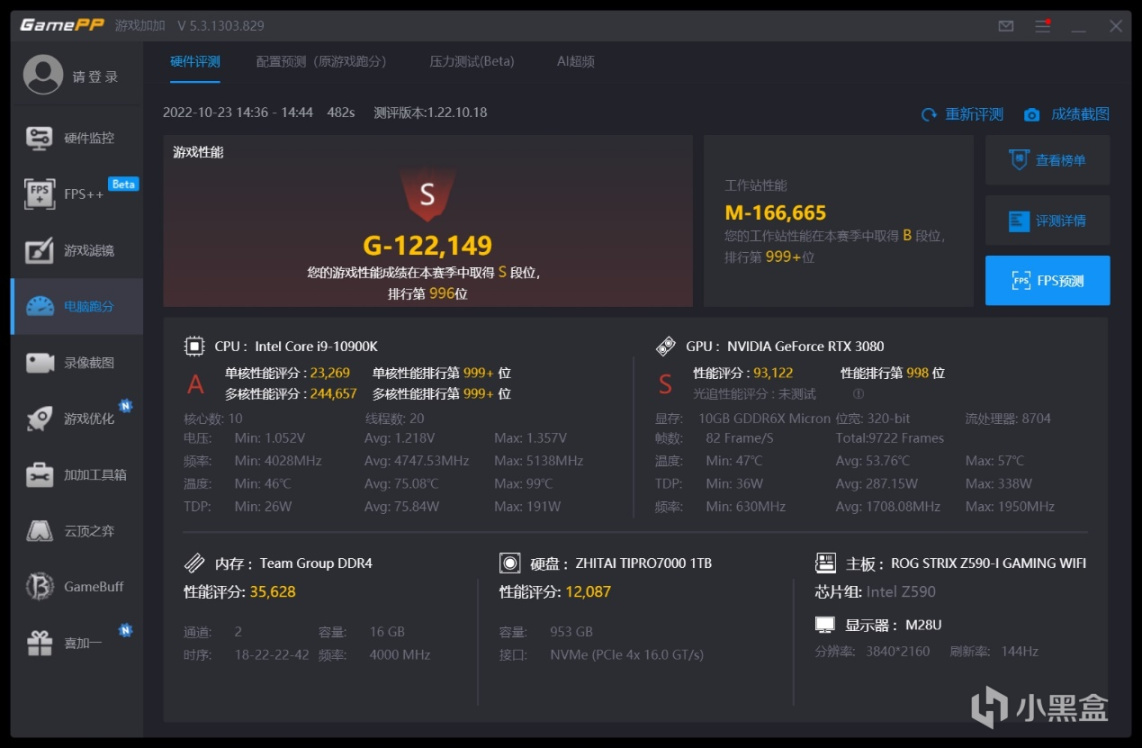Click the CPU grade A letter
1142x748 pixels.
[195, 384]
